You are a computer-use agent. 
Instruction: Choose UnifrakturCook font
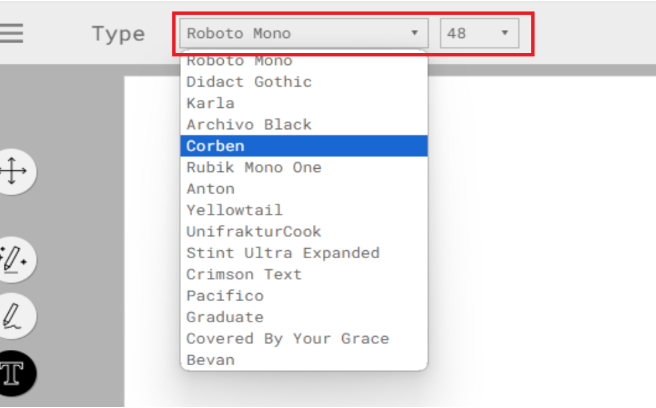[x=254, y=231]
